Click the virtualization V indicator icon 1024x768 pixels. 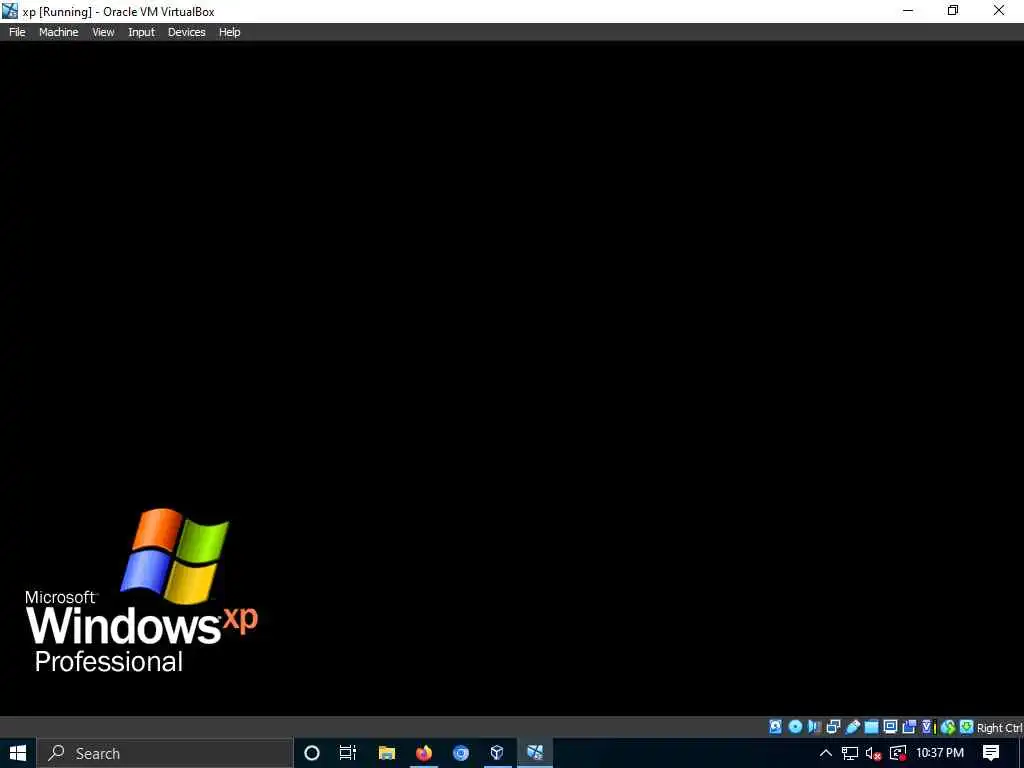[927, 727]
